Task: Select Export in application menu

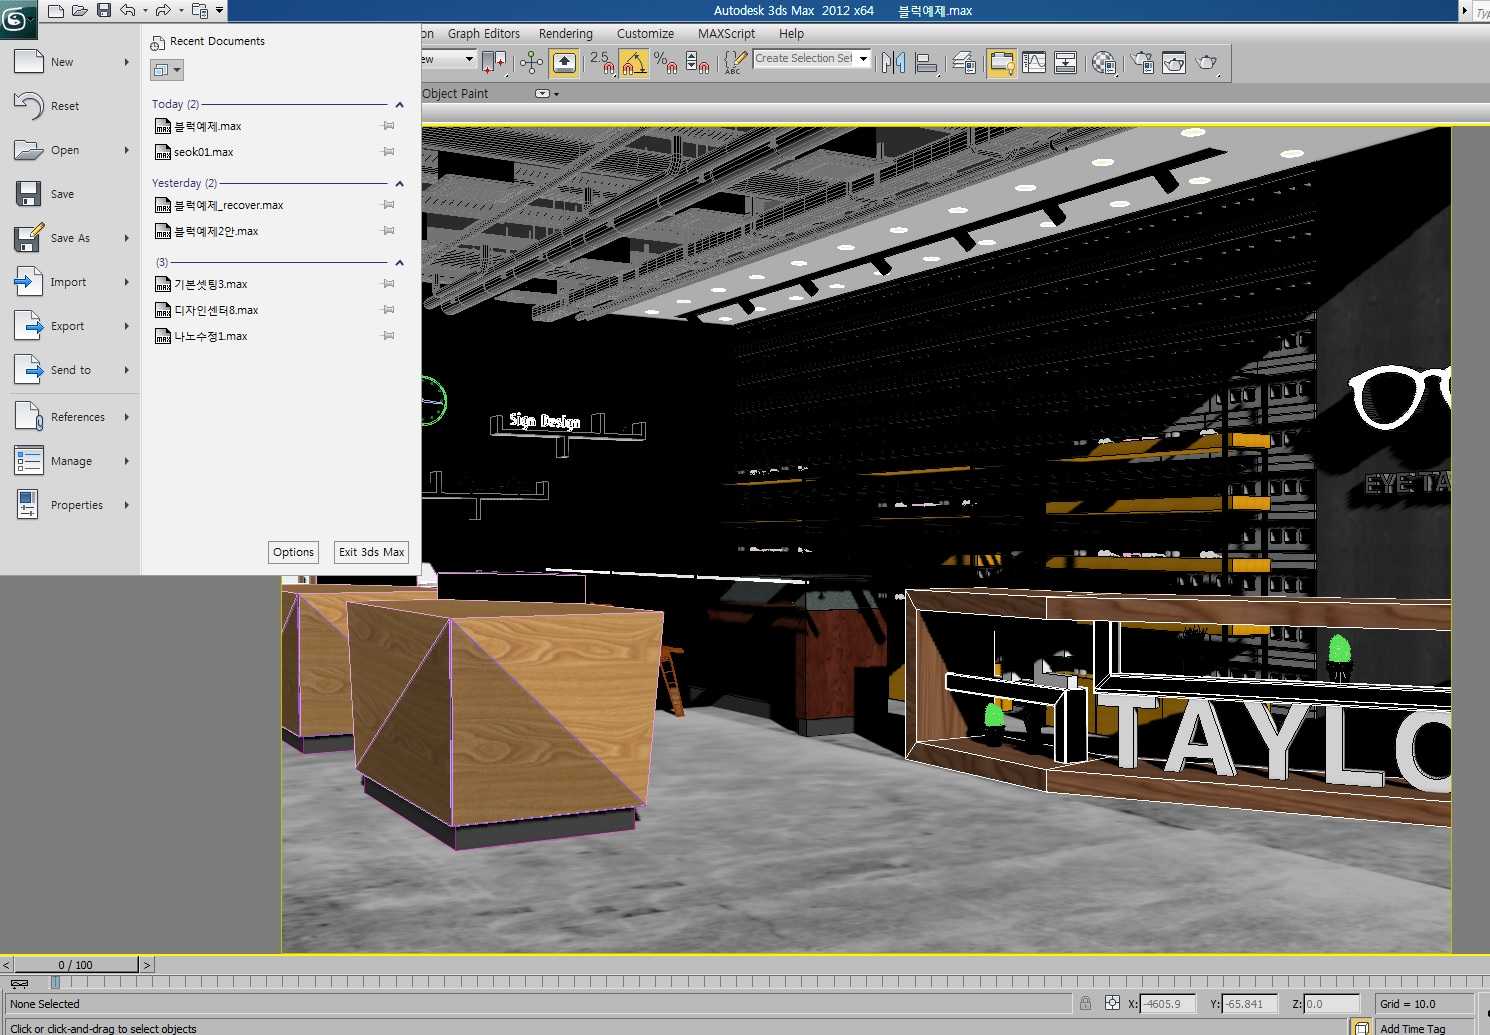Action: click(x=71, y=326)
